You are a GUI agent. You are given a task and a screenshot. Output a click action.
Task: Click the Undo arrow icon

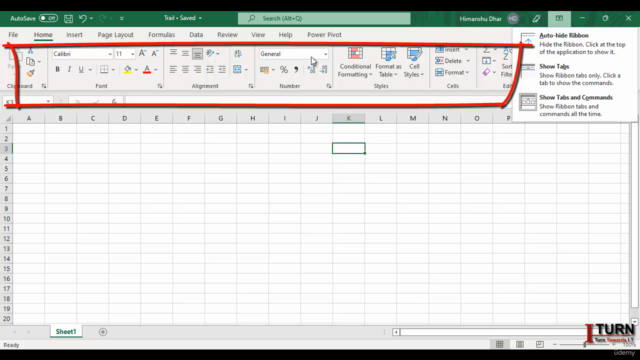pos(82,18)
